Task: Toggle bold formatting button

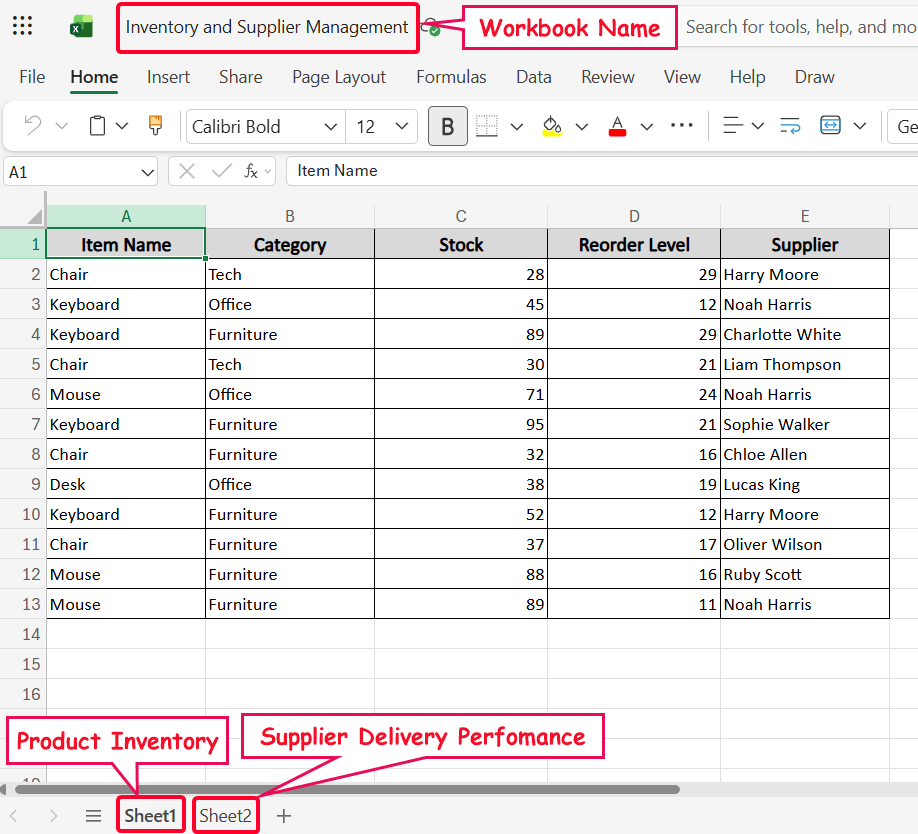Action: [x=447, y=126]
